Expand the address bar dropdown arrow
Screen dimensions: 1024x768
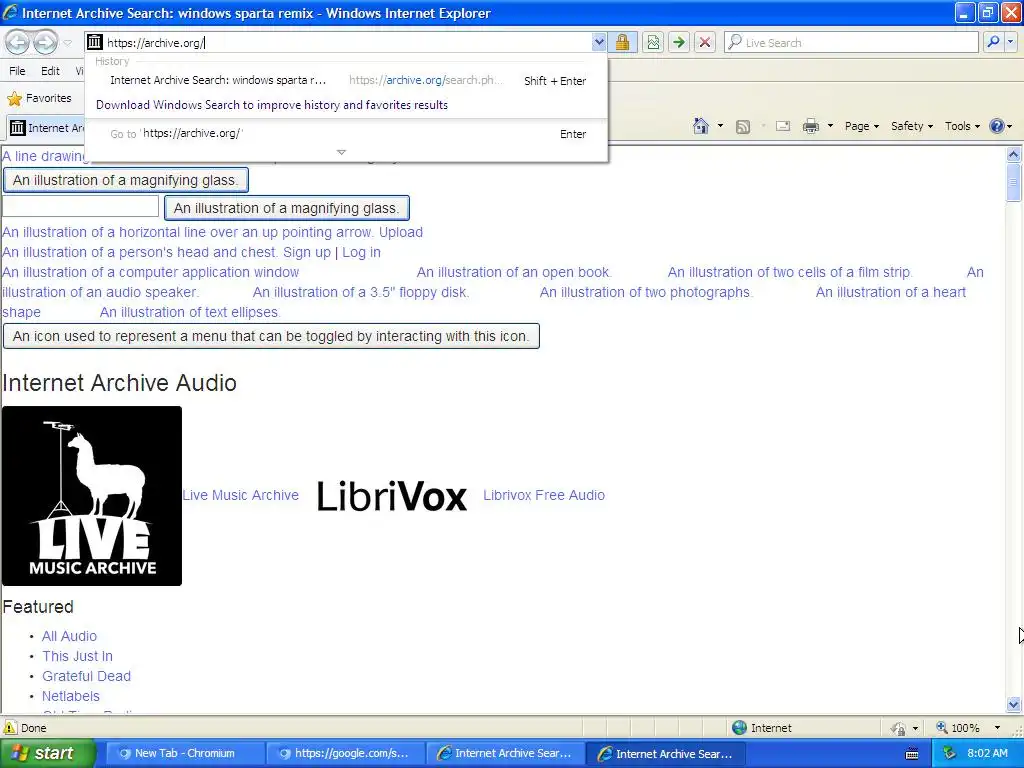click(599, 42)
